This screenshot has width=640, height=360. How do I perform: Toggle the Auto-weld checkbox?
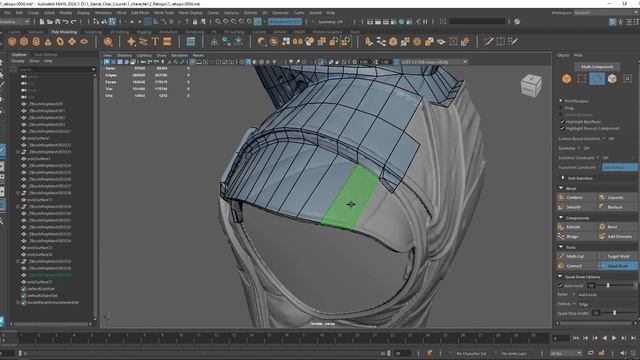tap(560, 285)
